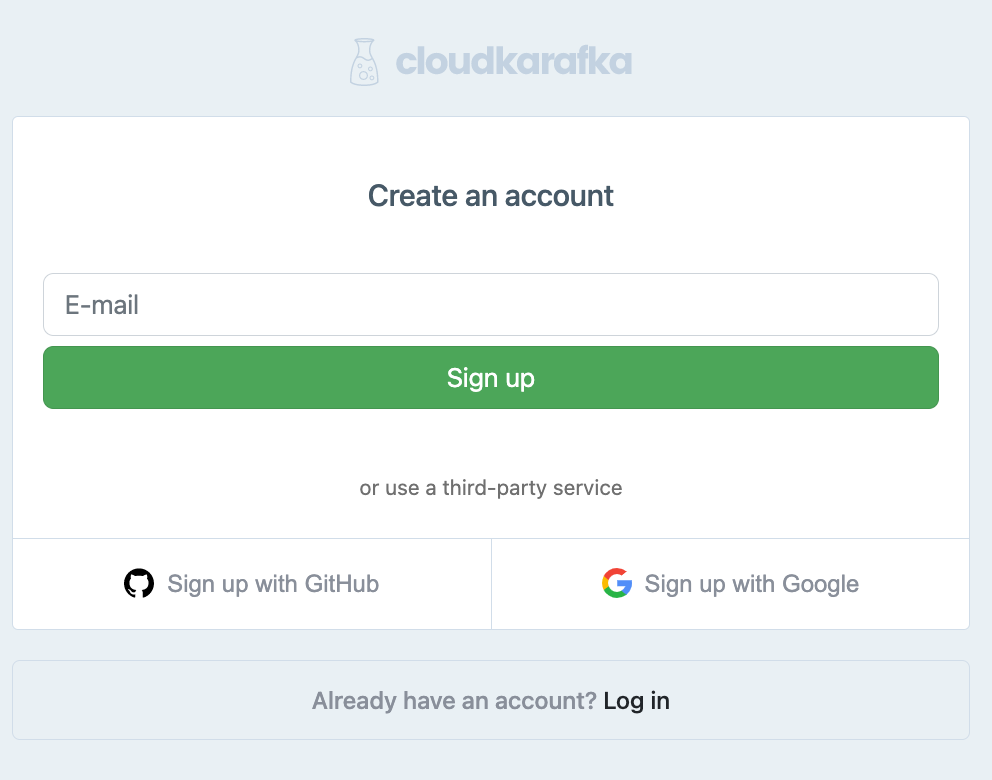Click the GitHub octocat icon
Screen dimensions: 992x780
tap(139, 583)
